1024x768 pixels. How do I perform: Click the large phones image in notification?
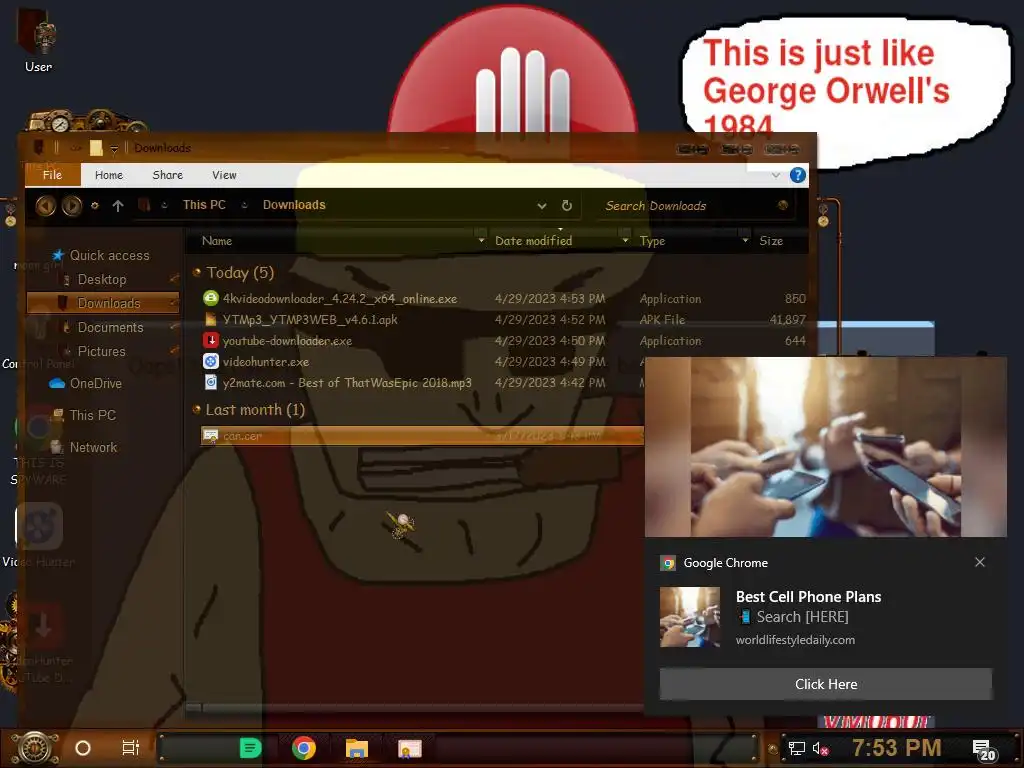pos(825,447)
